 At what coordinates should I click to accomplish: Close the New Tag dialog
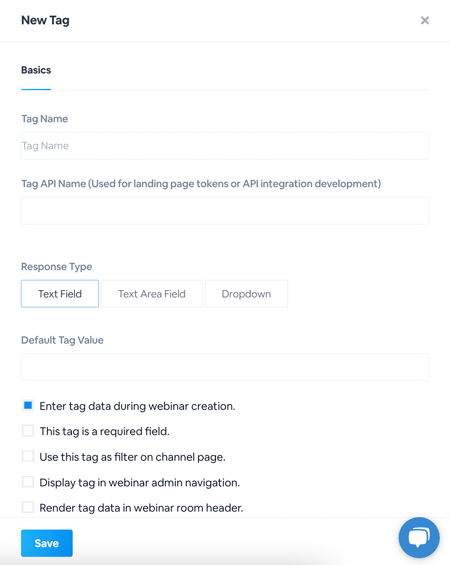pos(425,20)
